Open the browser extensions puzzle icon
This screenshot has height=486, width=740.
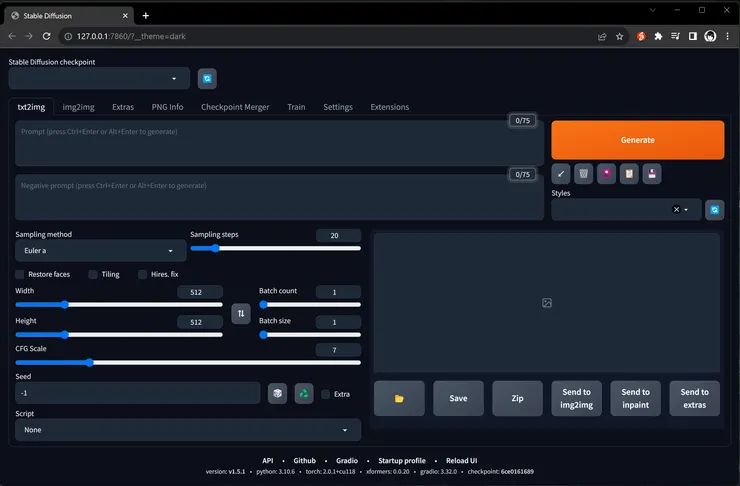point(658,36)
